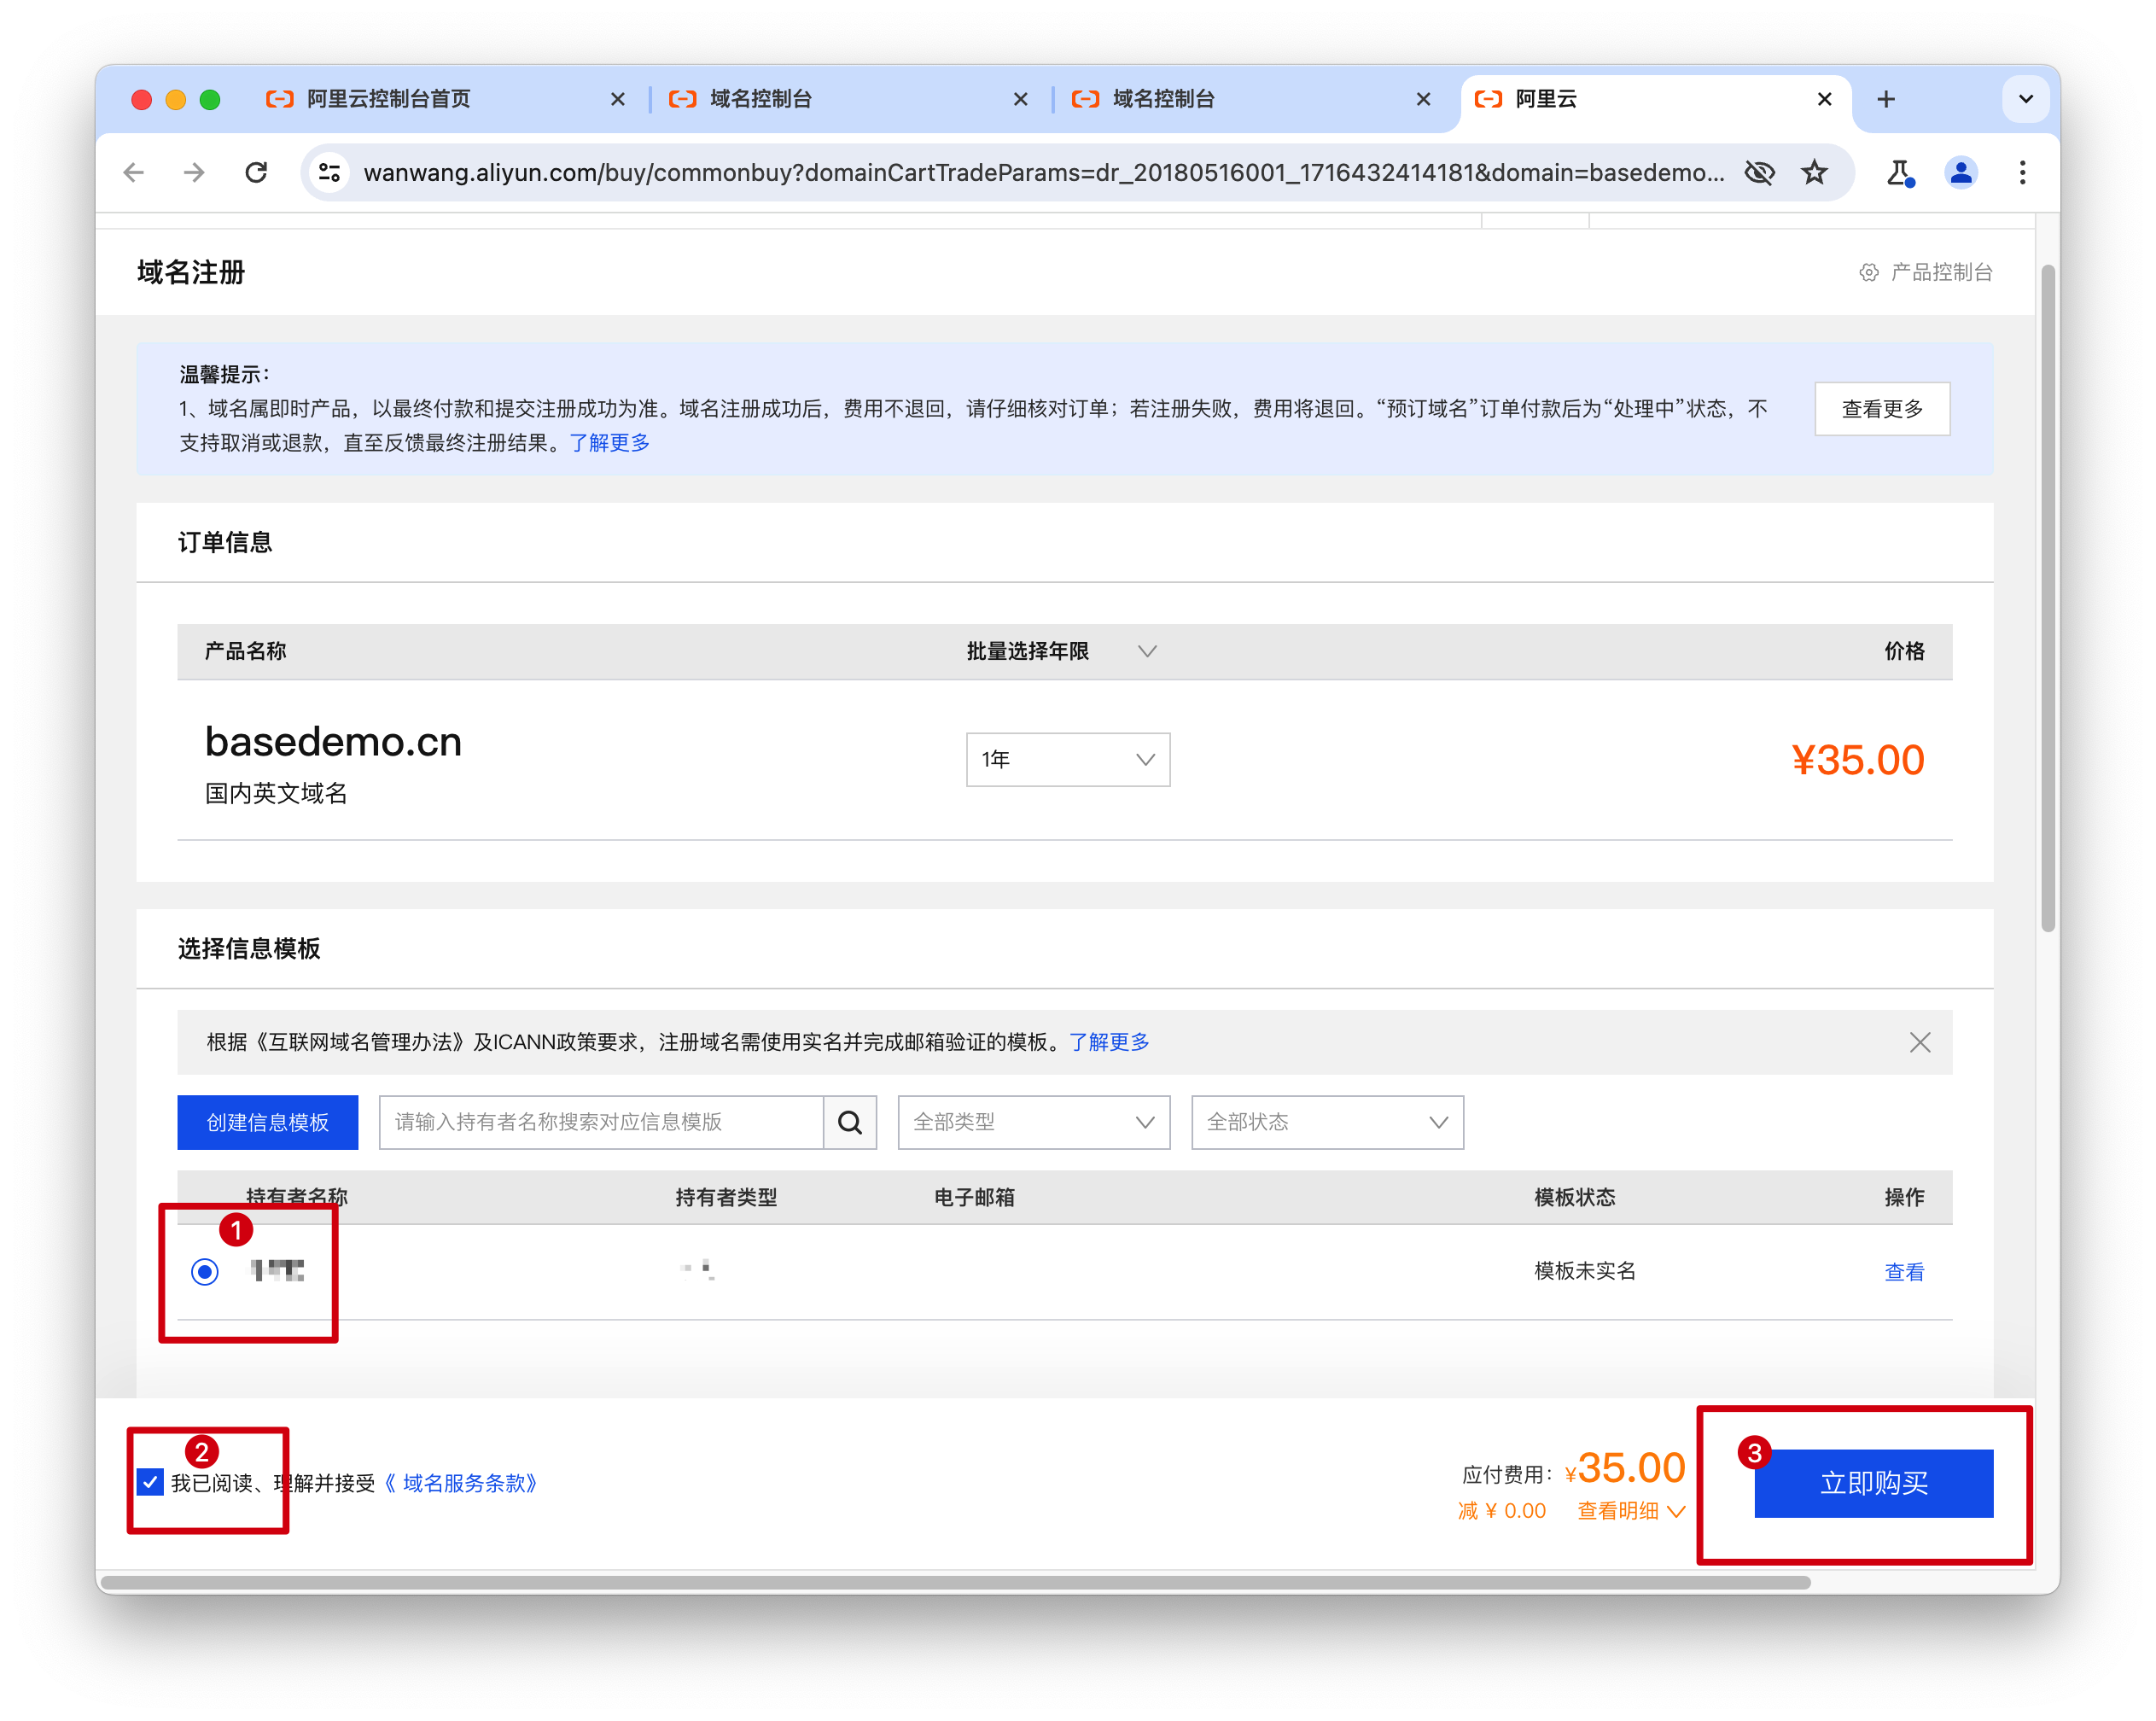Screen dimensions: 2156x1721
Task: Go back with the browser back arrow
Action: coord(134,173)
